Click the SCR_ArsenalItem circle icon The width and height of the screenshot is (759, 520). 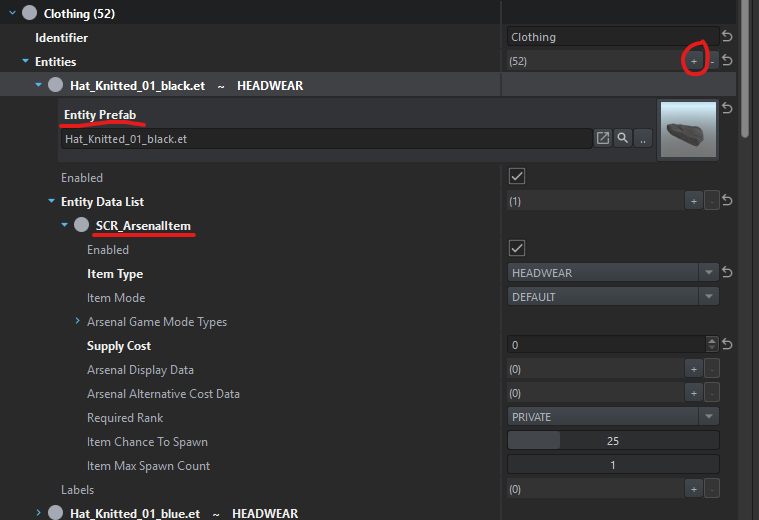pyautogui.click(x=81, y=225)
